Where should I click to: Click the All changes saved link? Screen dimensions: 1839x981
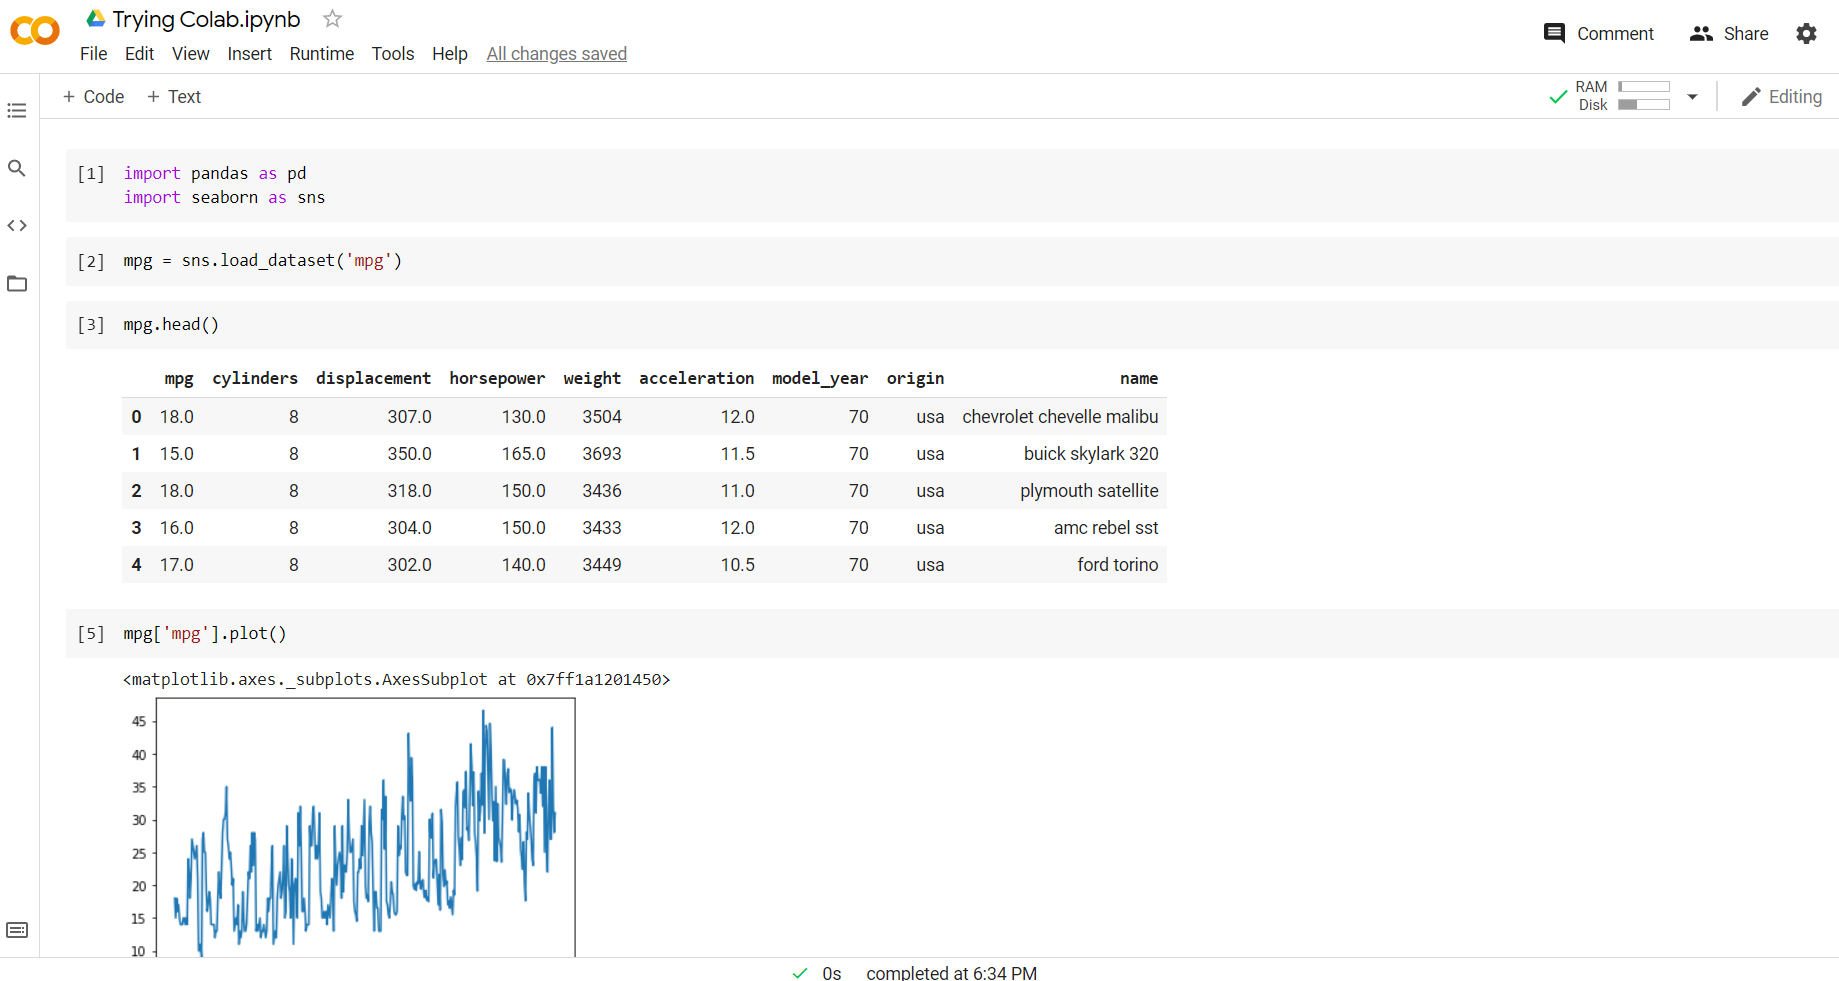coord(556,54)
